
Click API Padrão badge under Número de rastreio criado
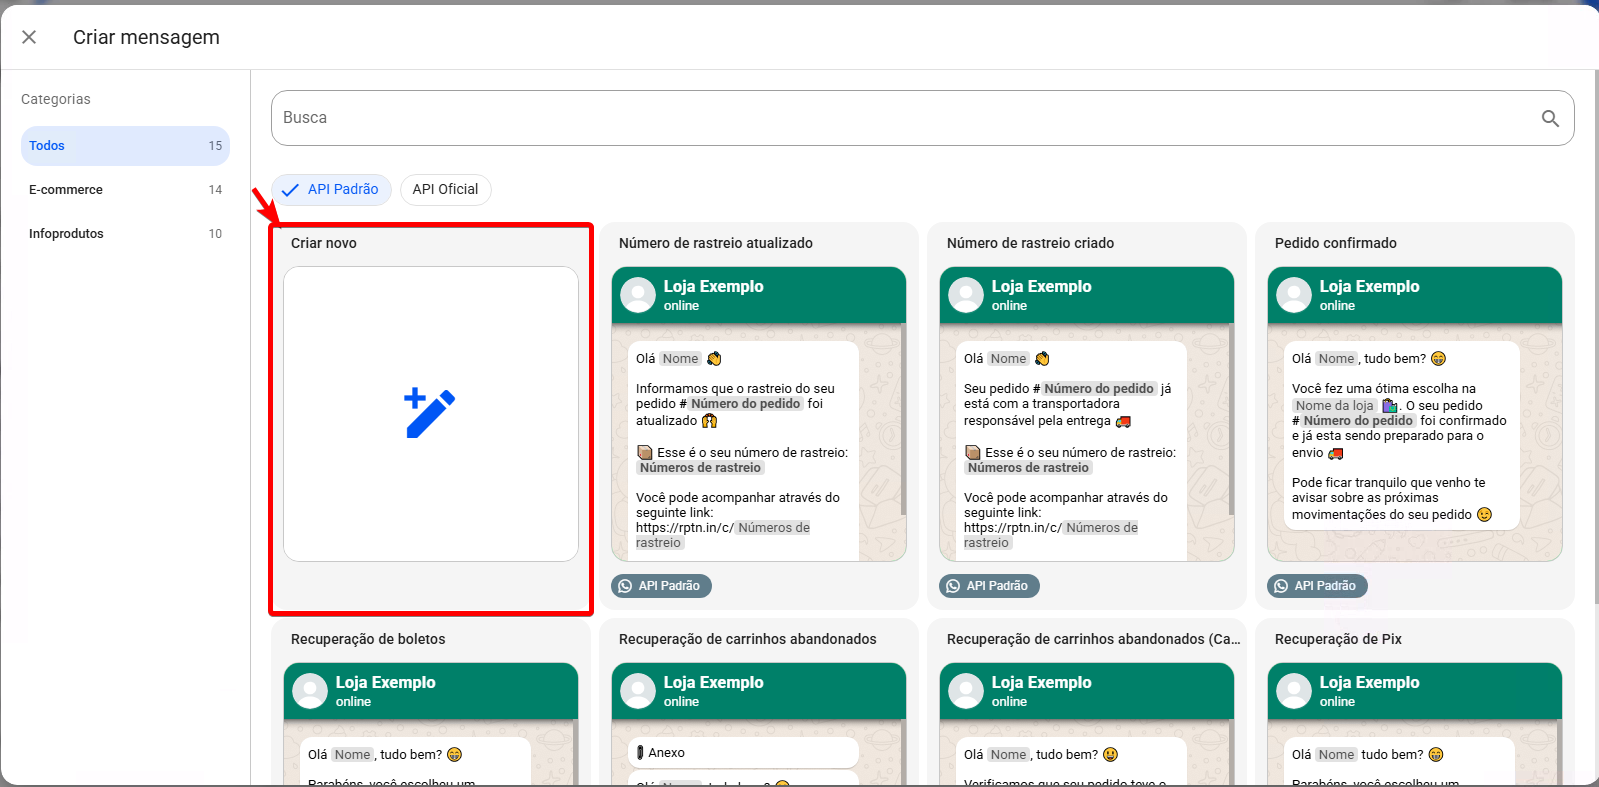tap(989, 586)
